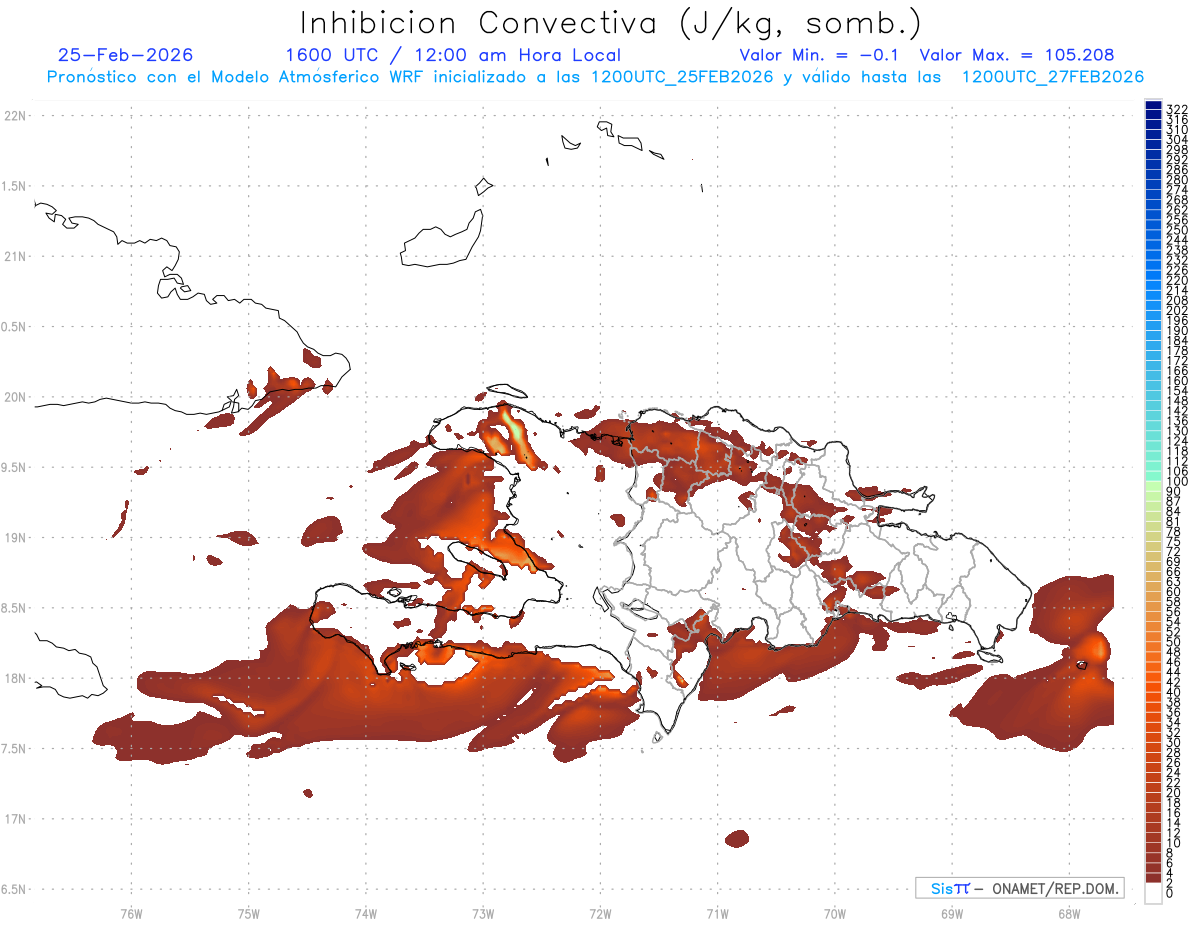The image size is (1200, 927).
Task: Click the '18N' latitude label
Action: pyautogui.click(x=15, y=678)
